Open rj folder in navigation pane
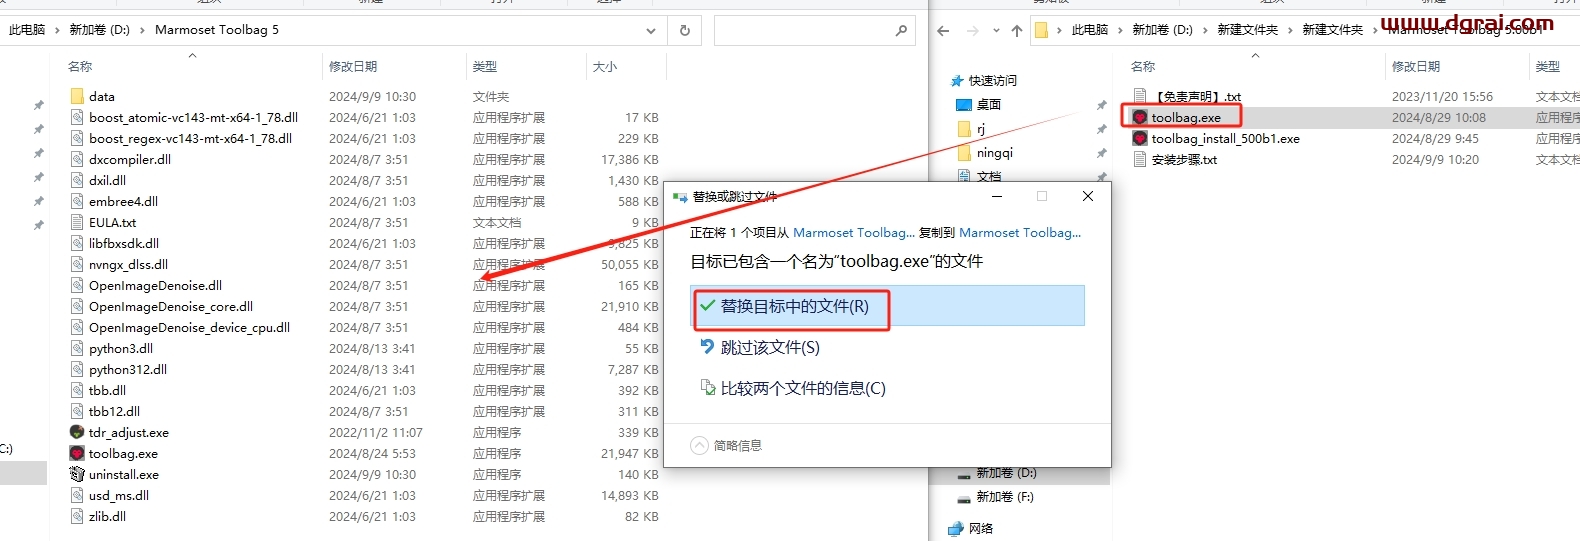This screenshot has width=1580, height=541. 972,128
